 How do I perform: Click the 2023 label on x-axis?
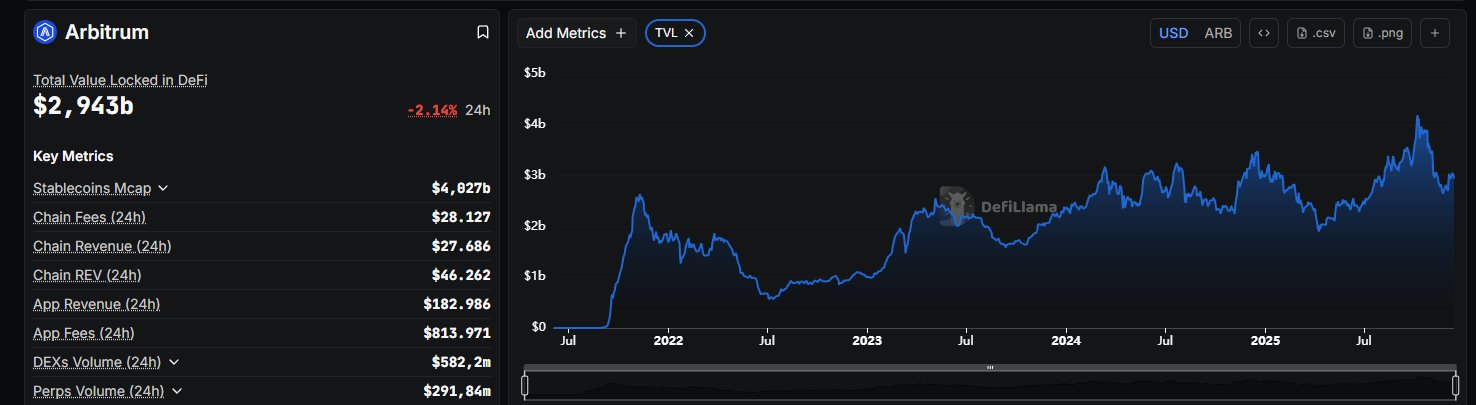(x=867, y=341)
